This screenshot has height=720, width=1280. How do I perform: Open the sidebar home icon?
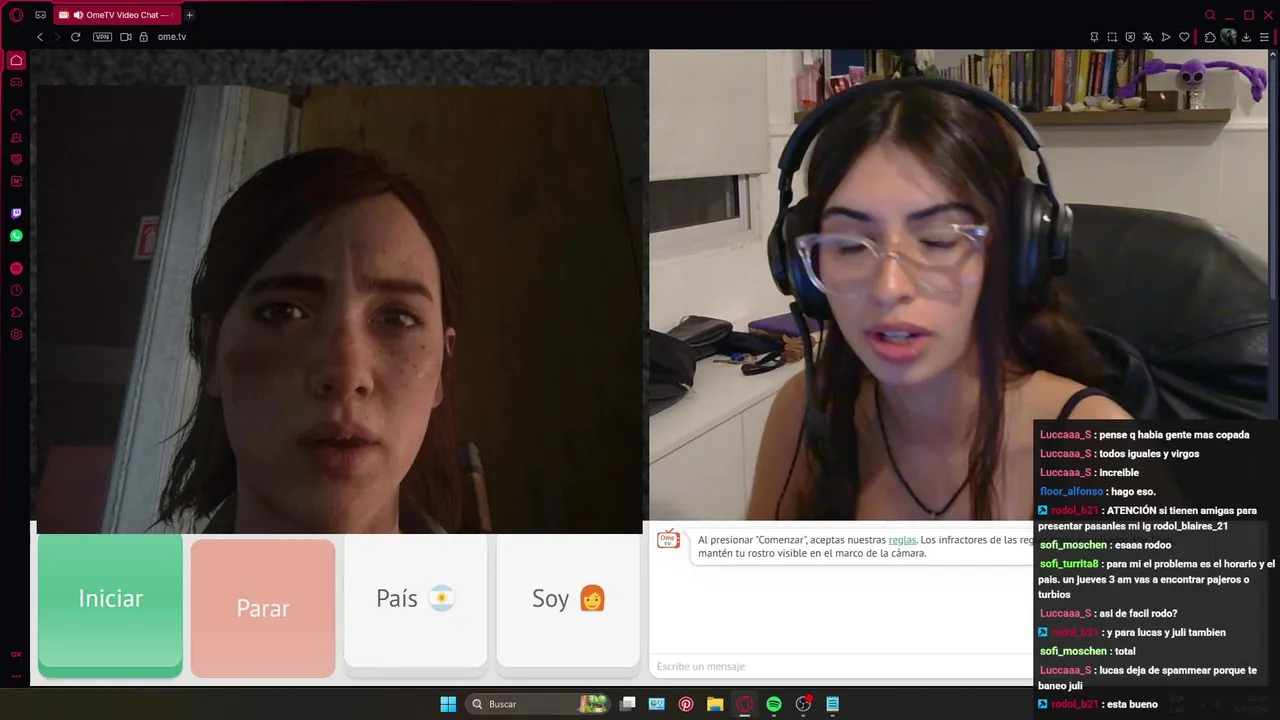point(16,60)
